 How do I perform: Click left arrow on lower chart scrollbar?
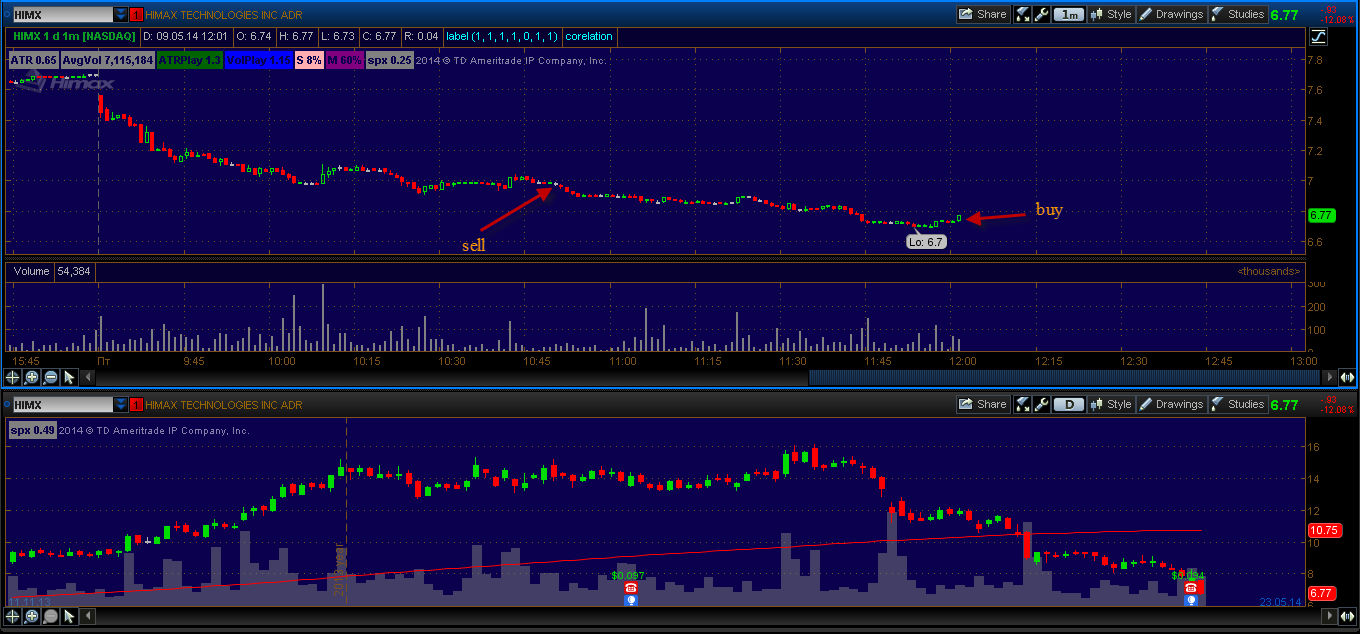pos(86,616)
